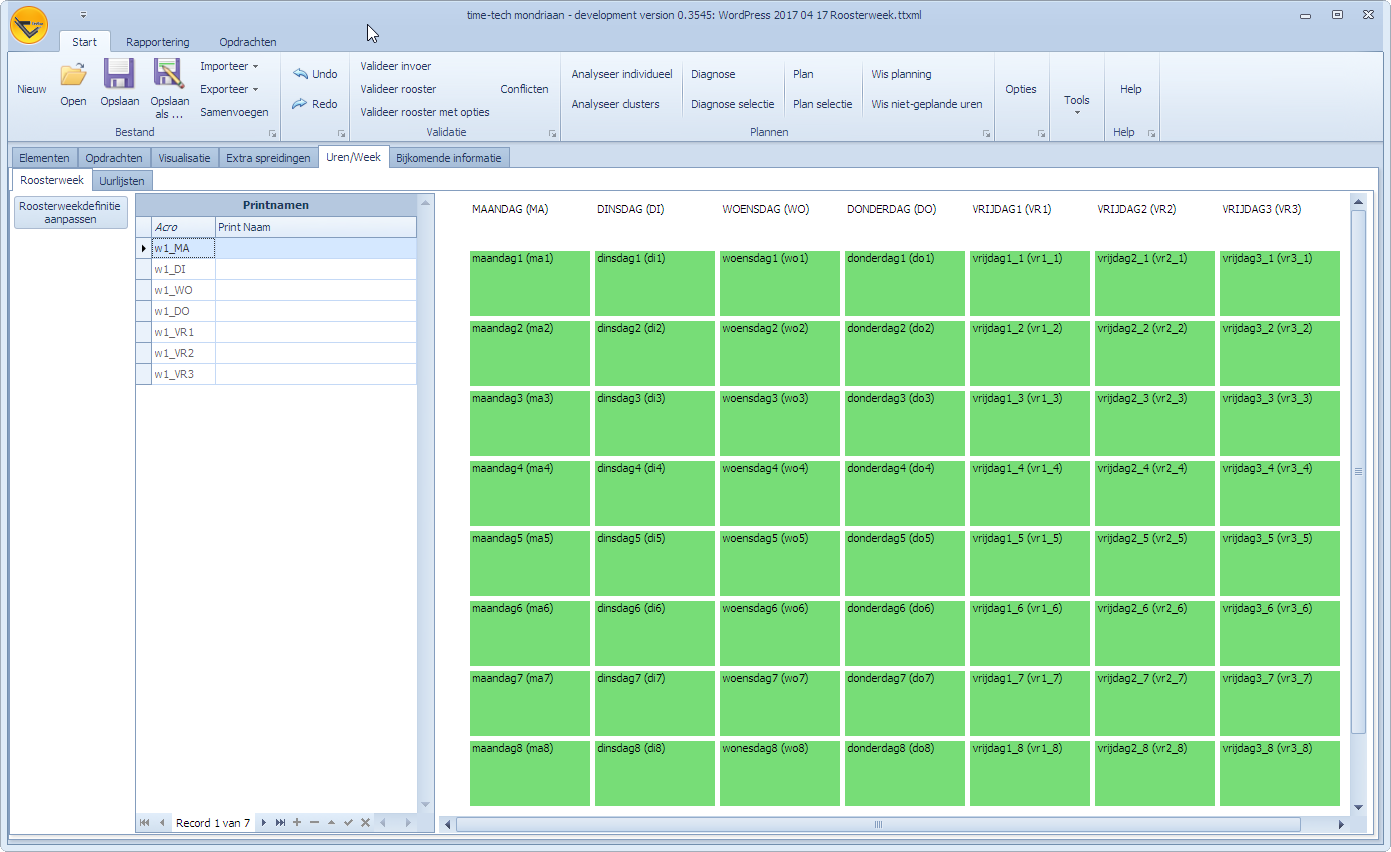Viewport: 1391px width, 852px height.
Task: Click the Acro column header
Action: [x=183, y=227]
